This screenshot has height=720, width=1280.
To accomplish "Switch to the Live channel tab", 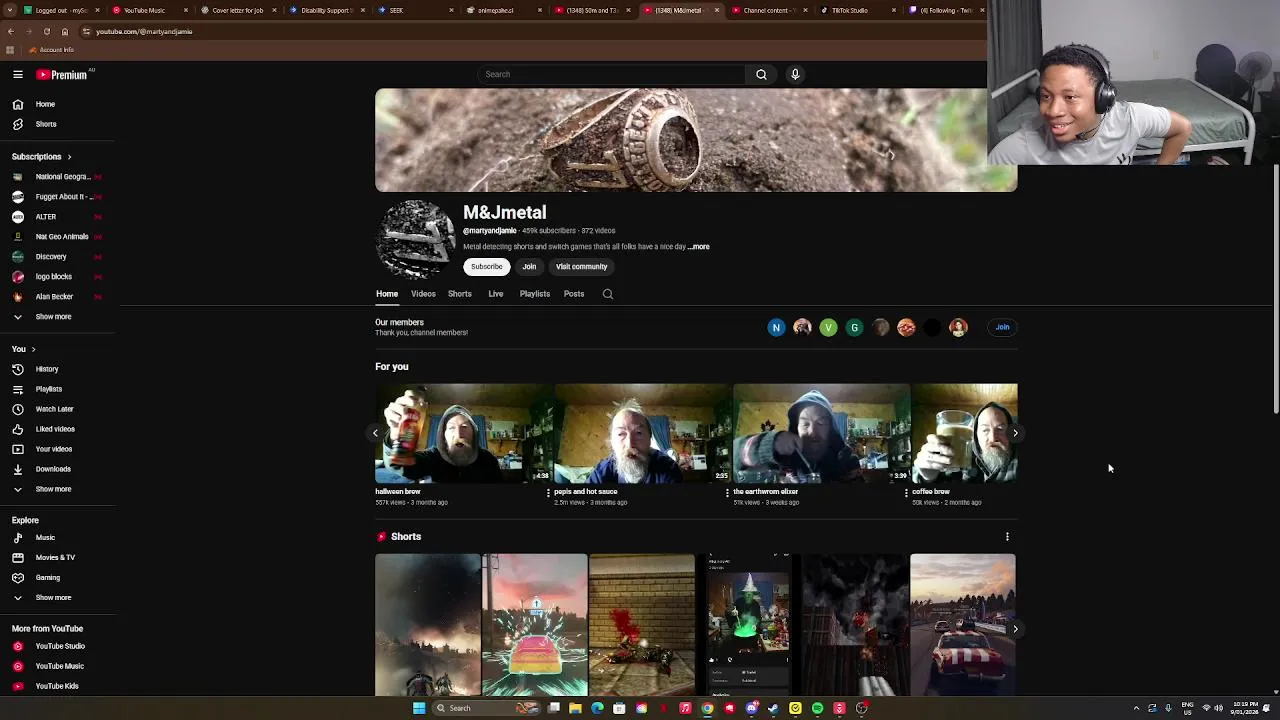I will coord(495,294).
